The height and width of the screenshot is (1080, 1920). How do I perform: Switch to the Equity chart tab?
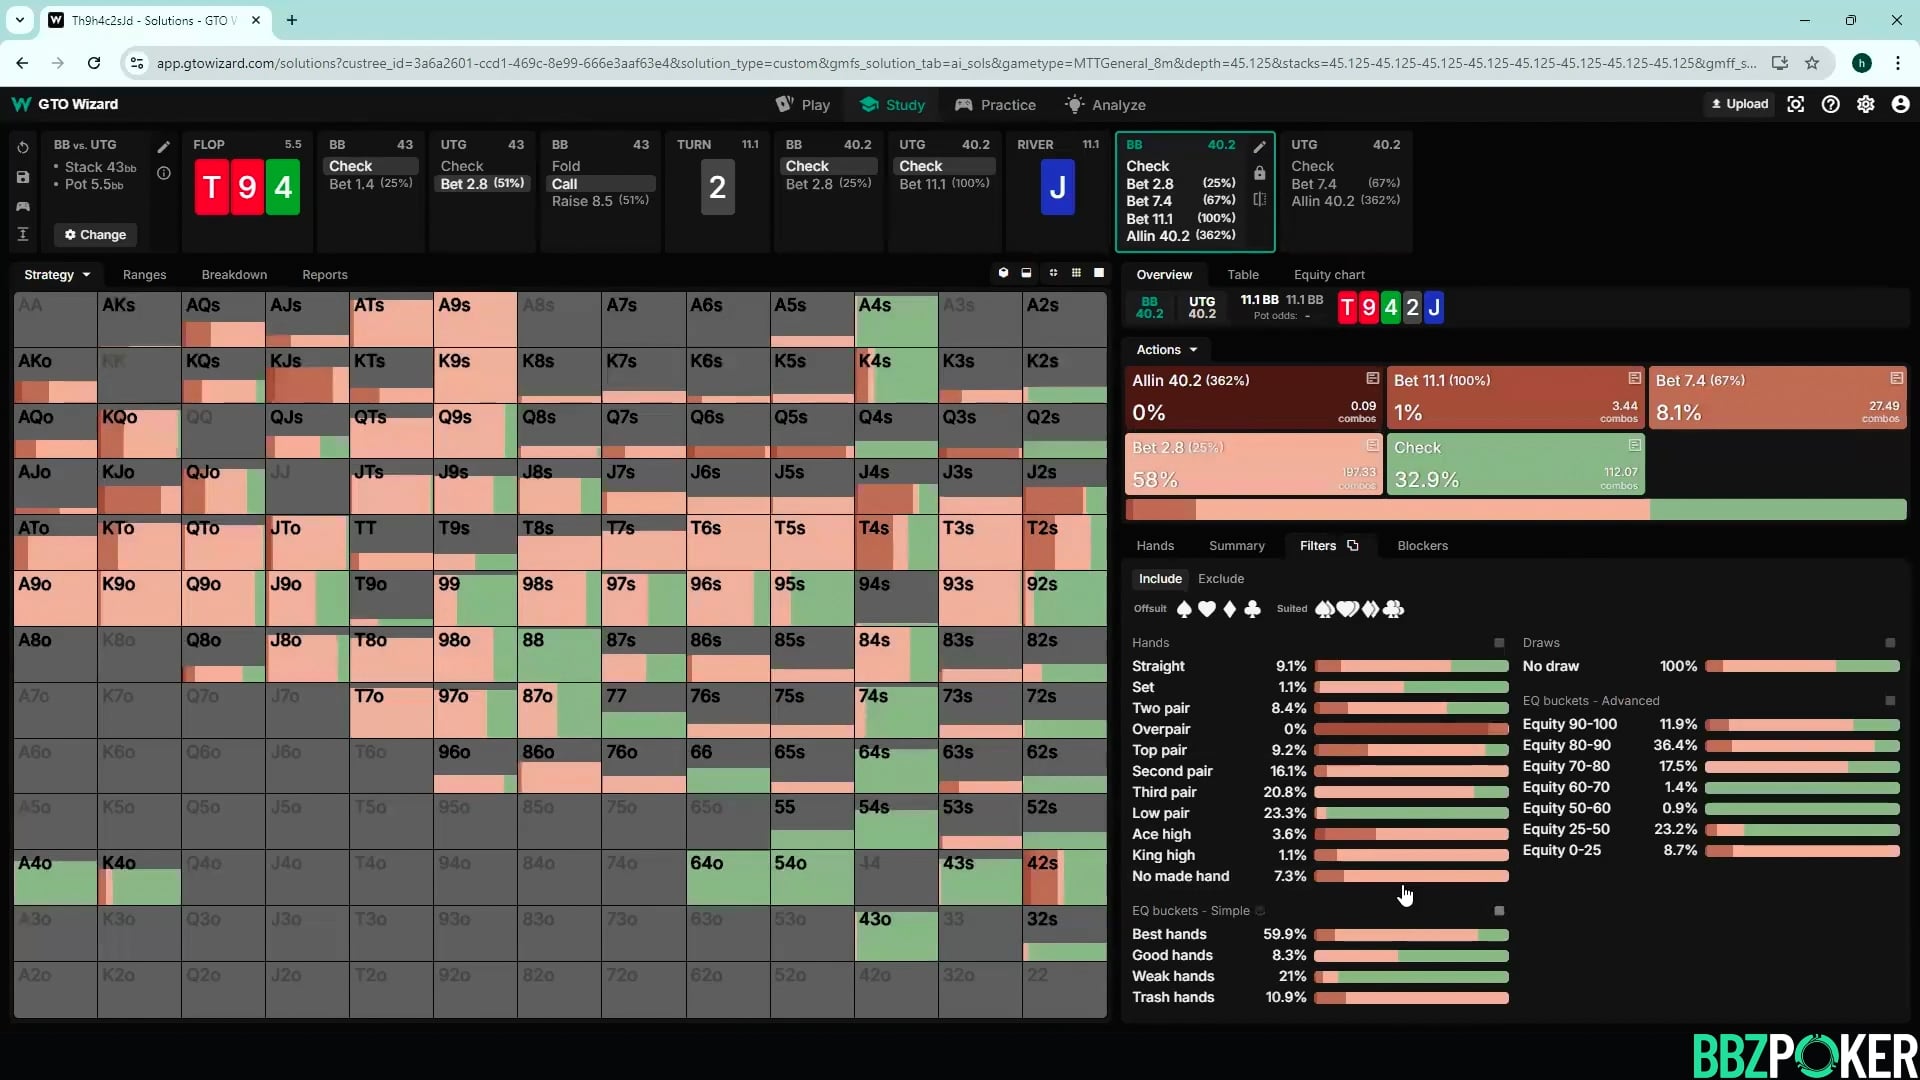(x=1328, y=274)
